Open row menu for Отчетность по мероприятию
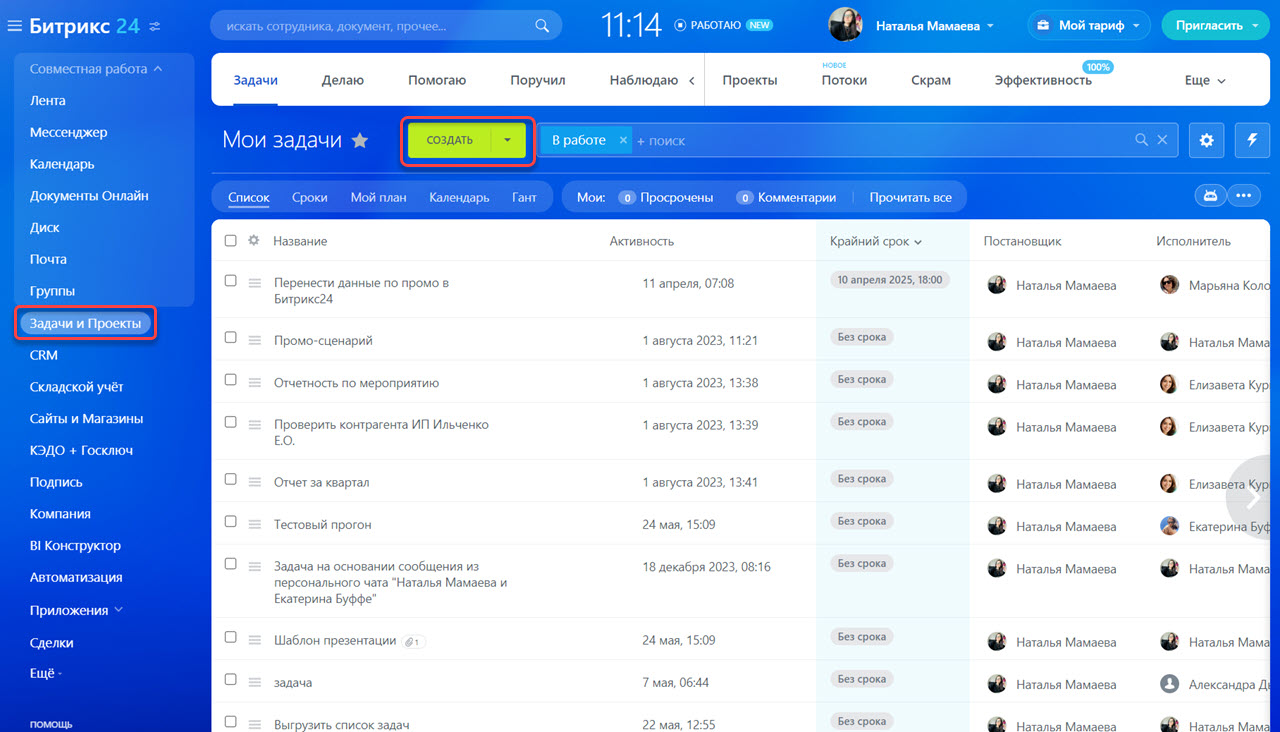Screen dimensions: 1280x732 pos(254,383)
